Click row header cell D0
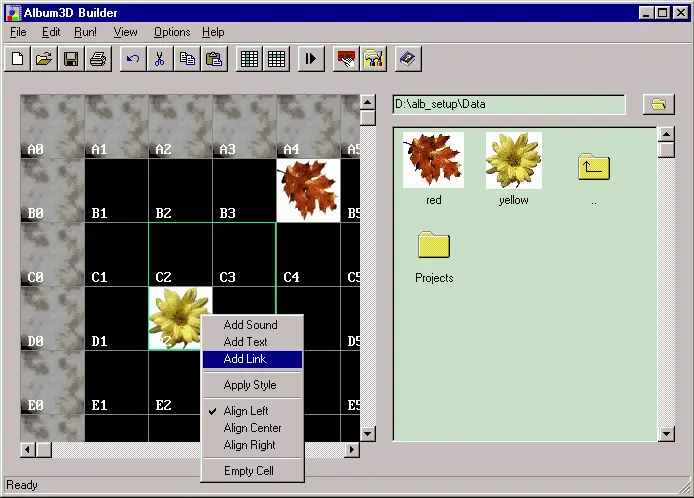 52,318
